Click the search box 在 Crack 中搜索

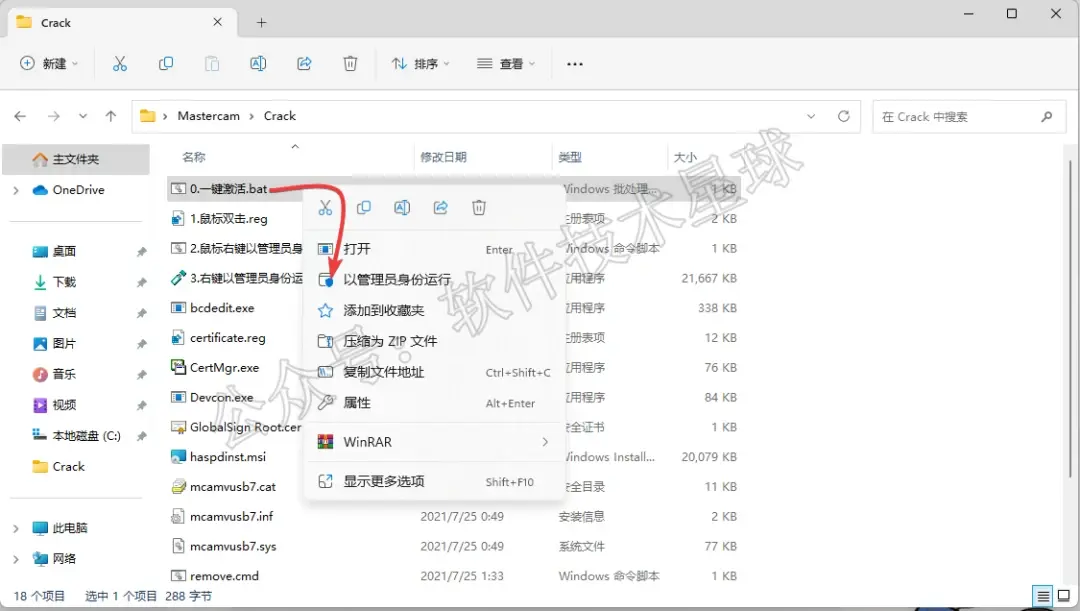click(969, 116)
